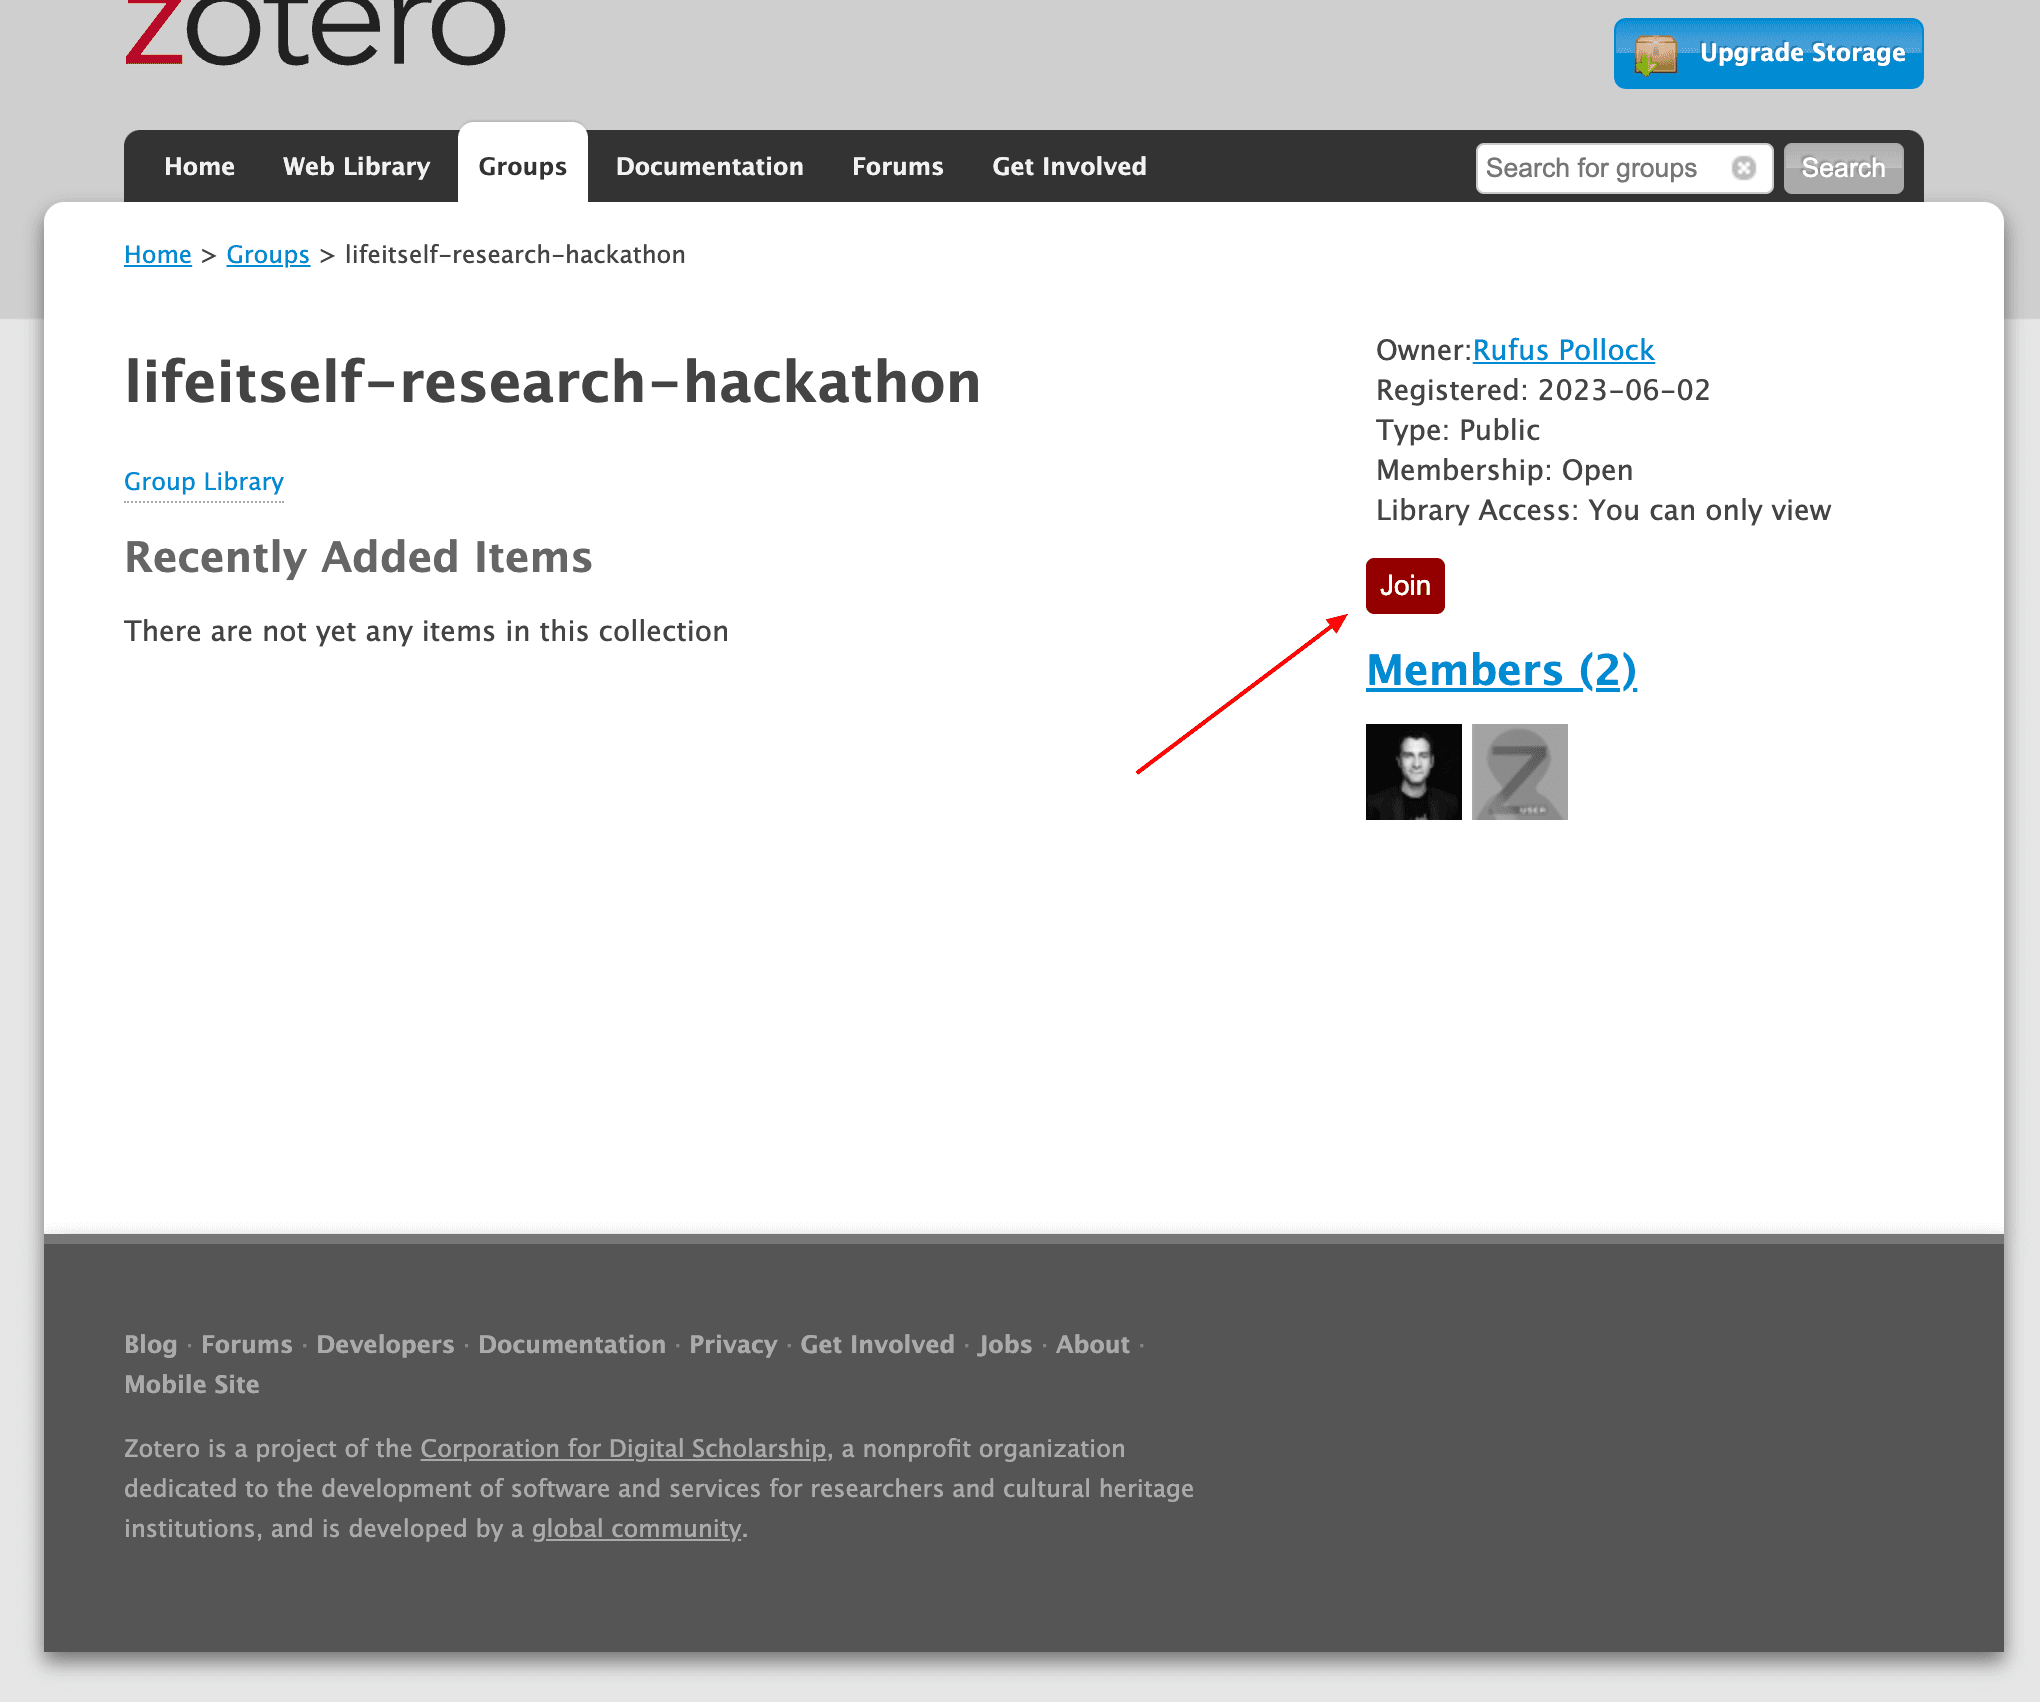2040x1702 pixels.
Task: Open the default Zotero avatar member
Action: click(1519, 772)
